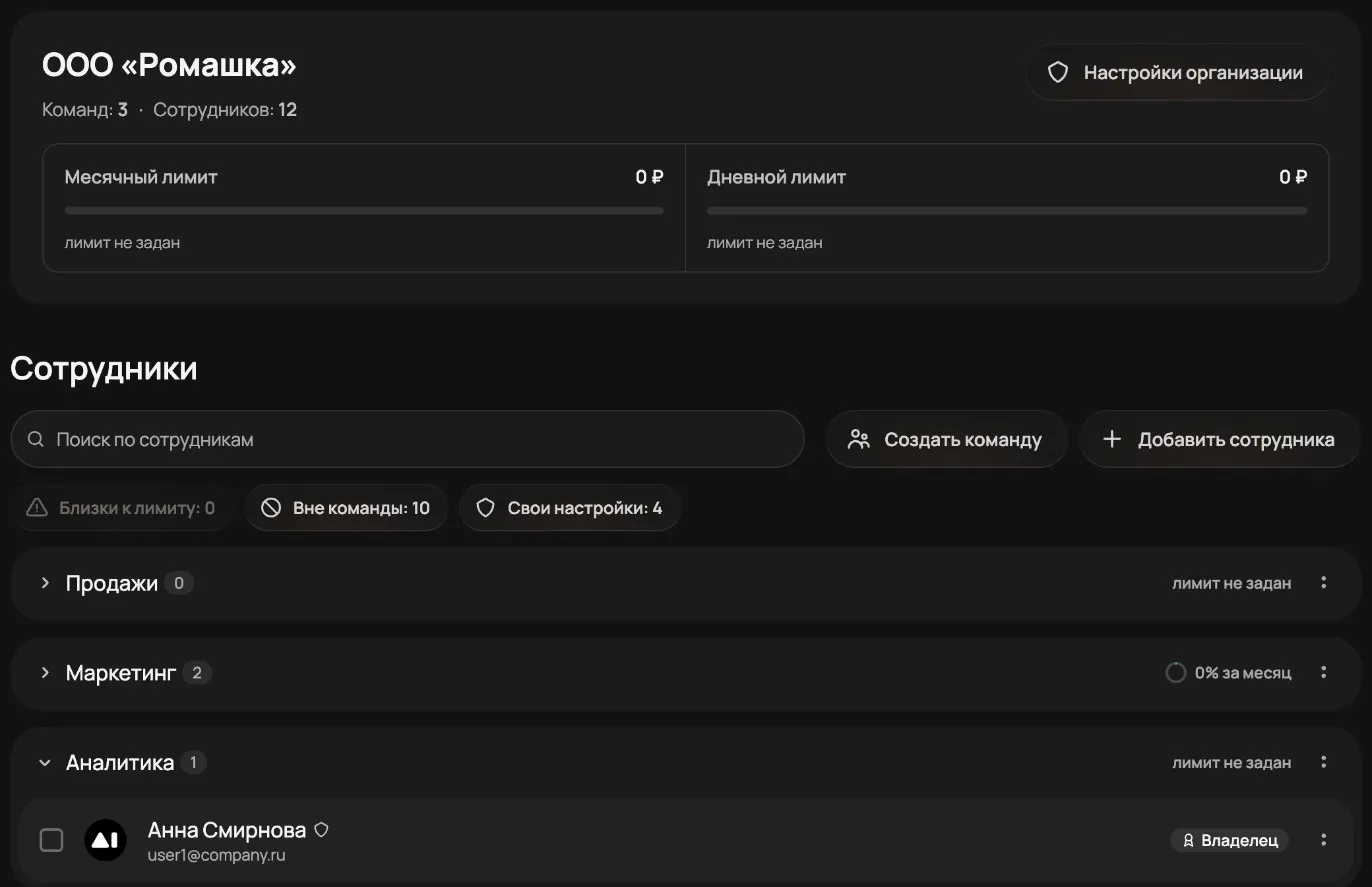Expand the Маркетинг team chevron
The width and height of the screenshot is (1372, 887).
tap(45, 673)
